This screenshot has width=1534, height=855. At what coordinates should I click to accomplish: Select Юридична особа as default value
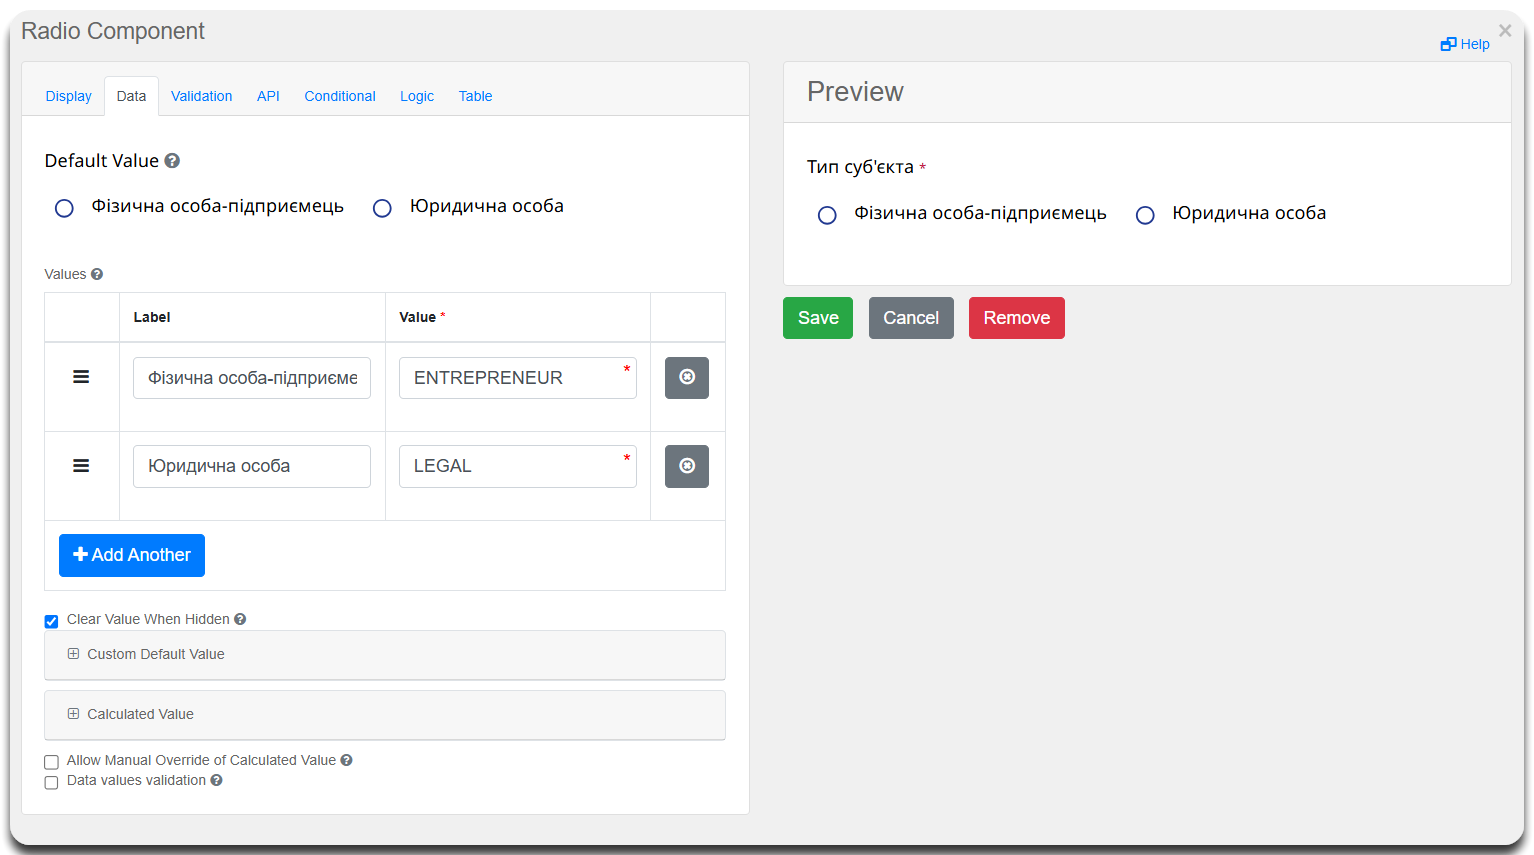pyautogui.click(x=382, y=208)
